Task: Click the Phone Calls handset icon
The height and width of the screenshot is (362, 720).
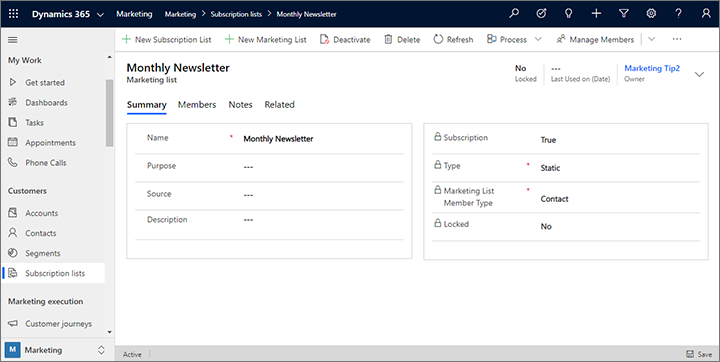Action: pyautogui.click(x=13, y=163)
